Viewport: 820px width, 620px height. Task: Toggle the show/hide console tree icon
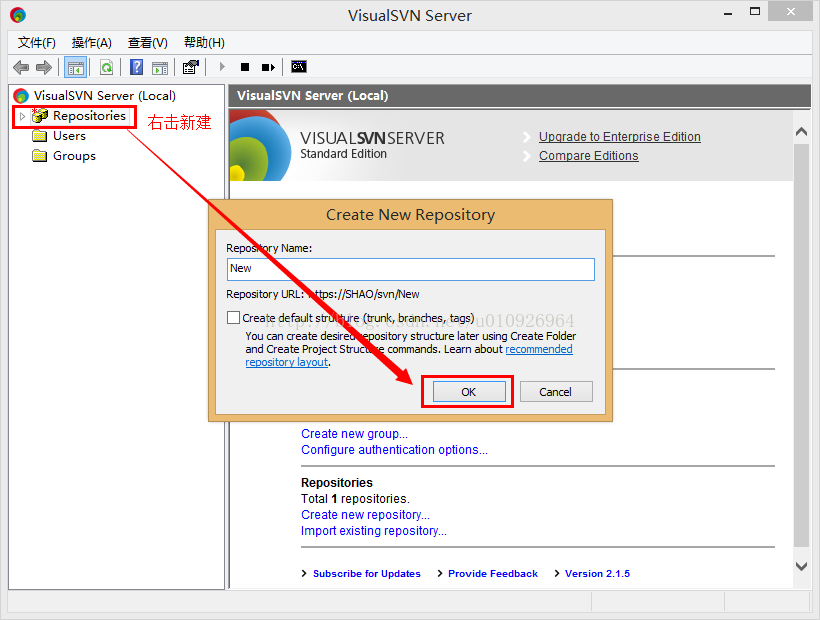coord(75,67)
